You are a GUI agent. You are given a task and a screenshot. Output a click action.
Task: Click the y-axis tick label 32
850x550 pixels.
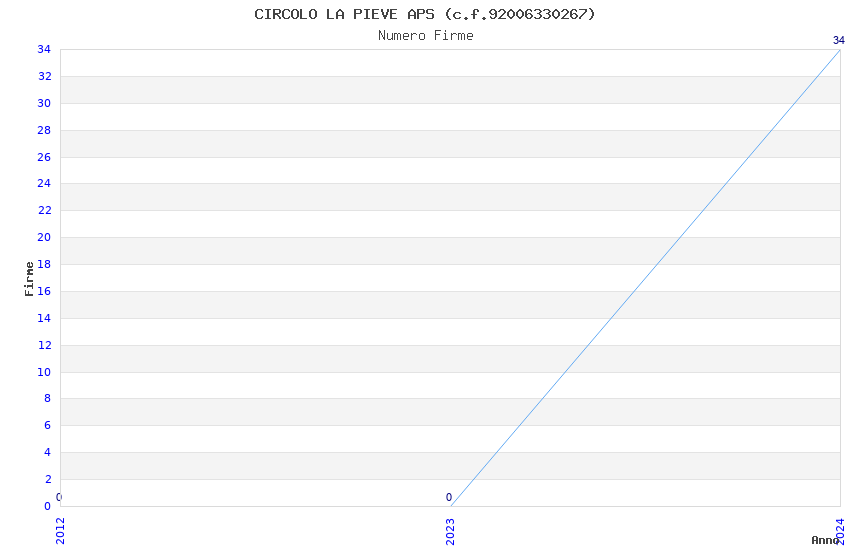44,76
